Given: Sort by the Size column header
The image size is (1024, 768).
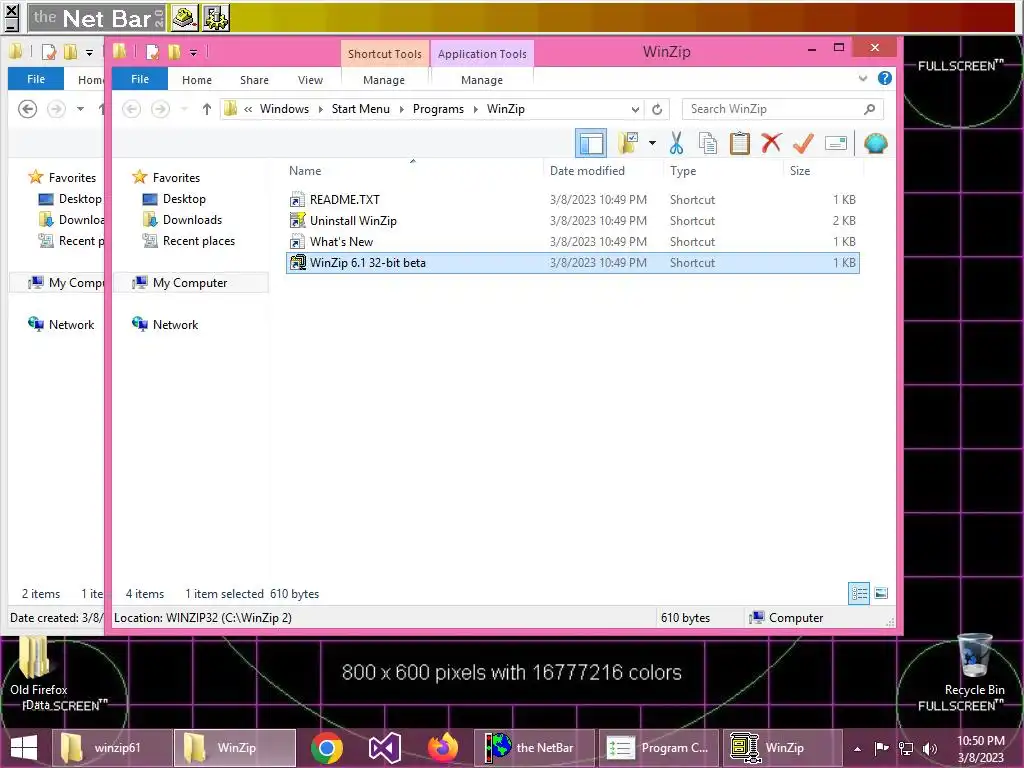Looking at the screenshot, I should coord(800,170).
